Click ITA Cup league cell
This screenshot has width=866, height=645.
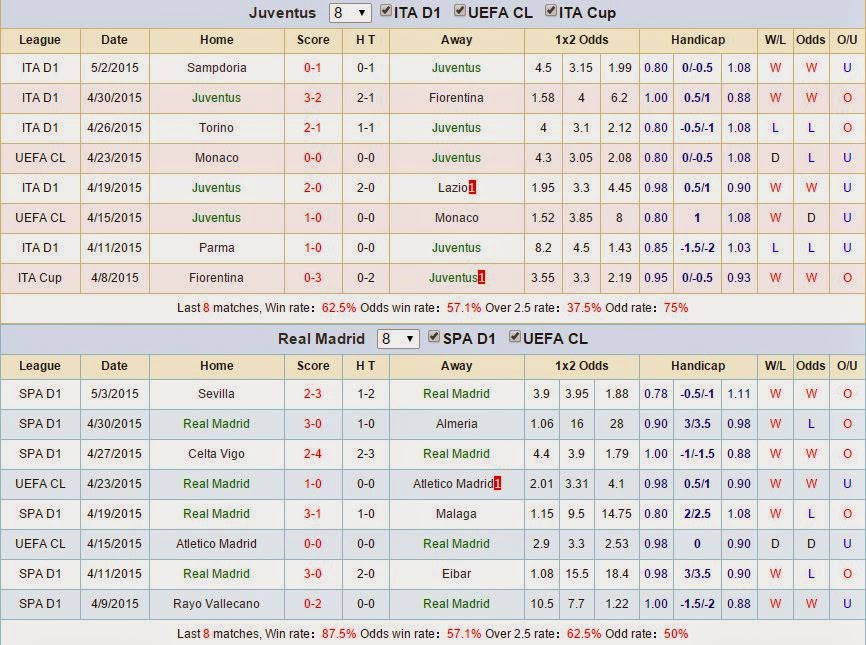40,278
